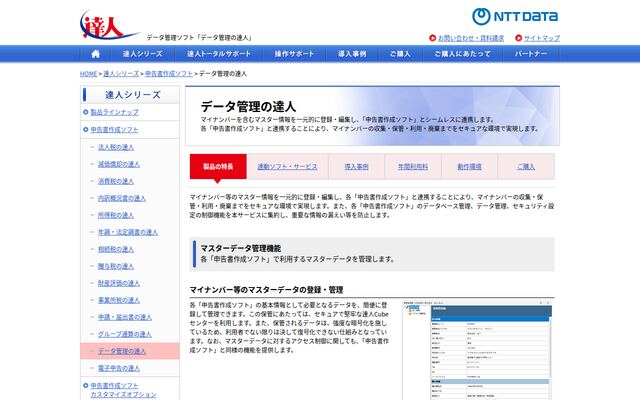The height and width of the screenshot is (400, 640).
Task: Switch to the 導入事例 tab below the banner
Action: pos(356,167)
